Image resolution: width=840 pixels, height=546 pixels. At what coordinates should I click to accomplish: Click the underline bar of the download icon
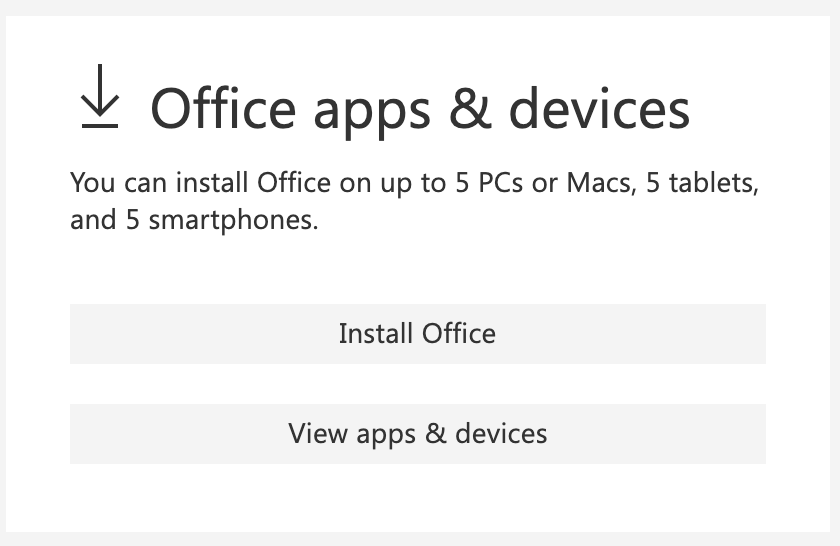coord(99,126)
